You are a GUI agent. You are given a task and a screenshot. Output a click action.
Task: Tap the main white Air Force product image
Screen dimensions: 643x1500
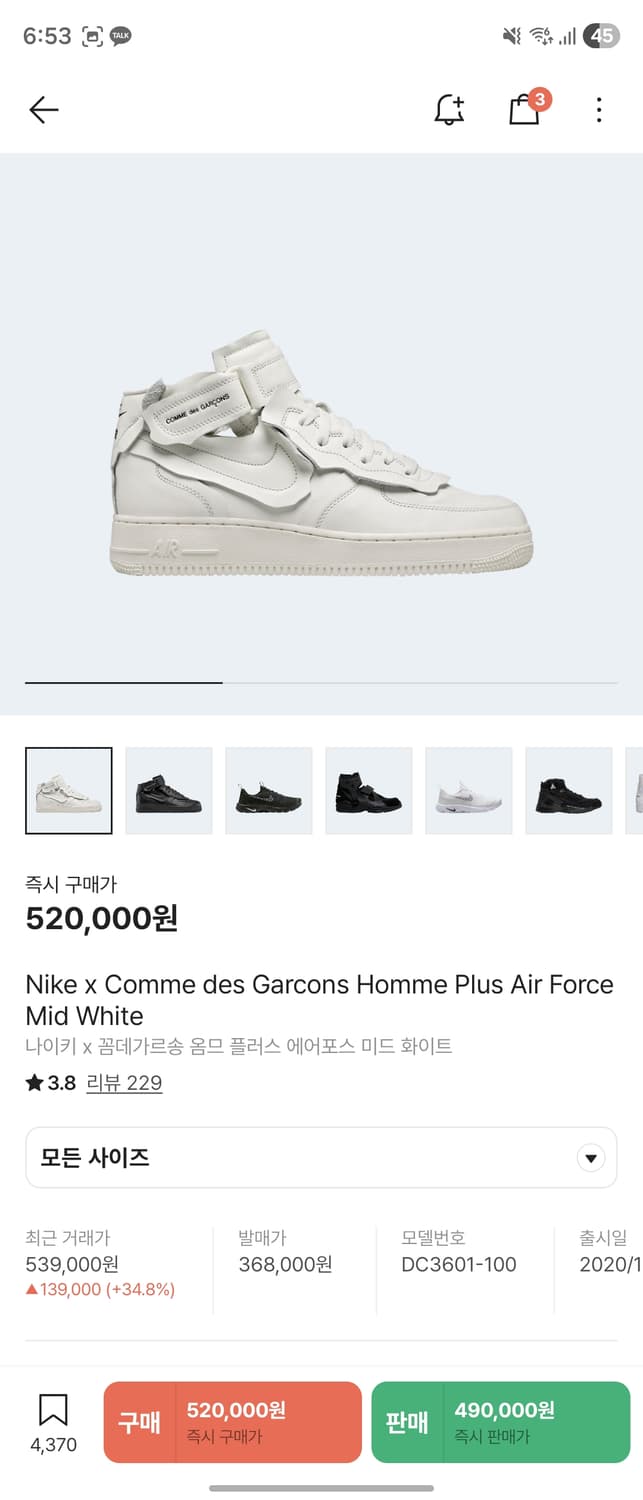tap(321, 450)
